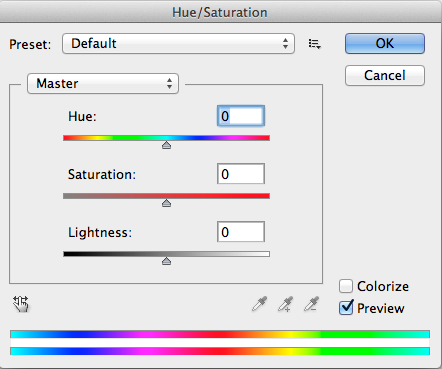Click the Preset dropdown arrows

click(285, 43)
